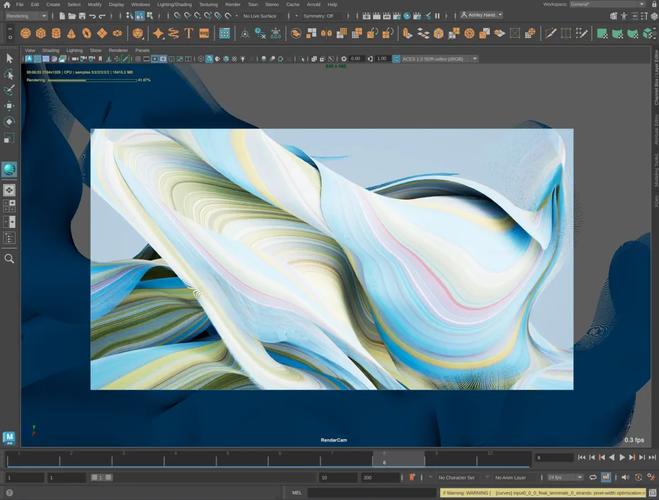Click the Maya logo icon at bottom left
This screenshot has width=659, height=500.
pos(9,436)
